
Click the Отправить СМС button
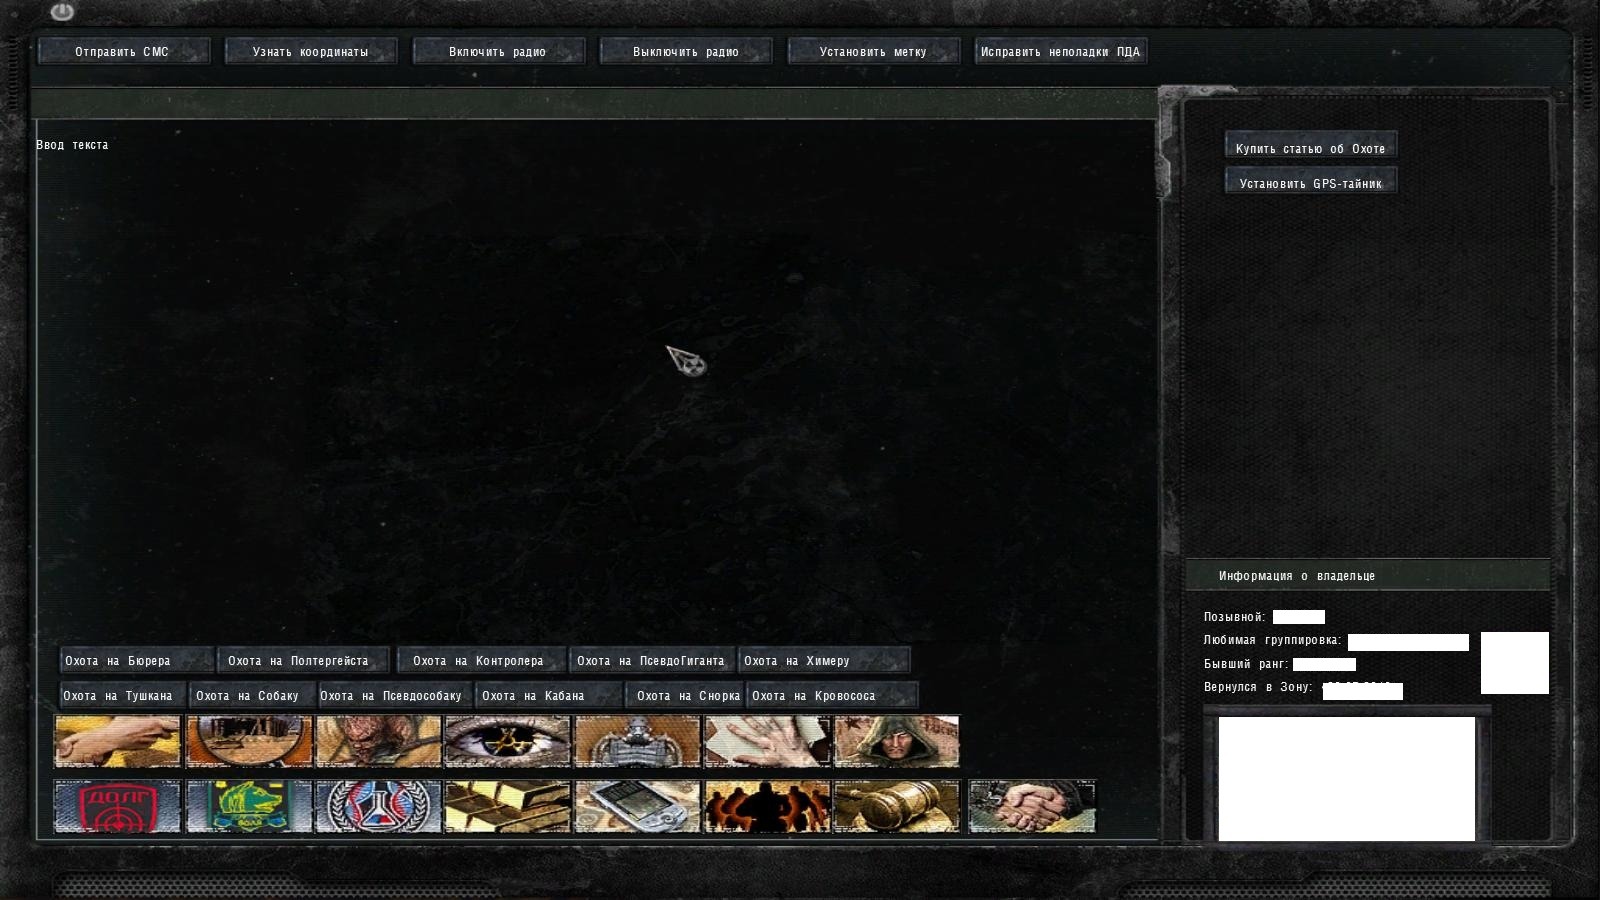point(124,51)
